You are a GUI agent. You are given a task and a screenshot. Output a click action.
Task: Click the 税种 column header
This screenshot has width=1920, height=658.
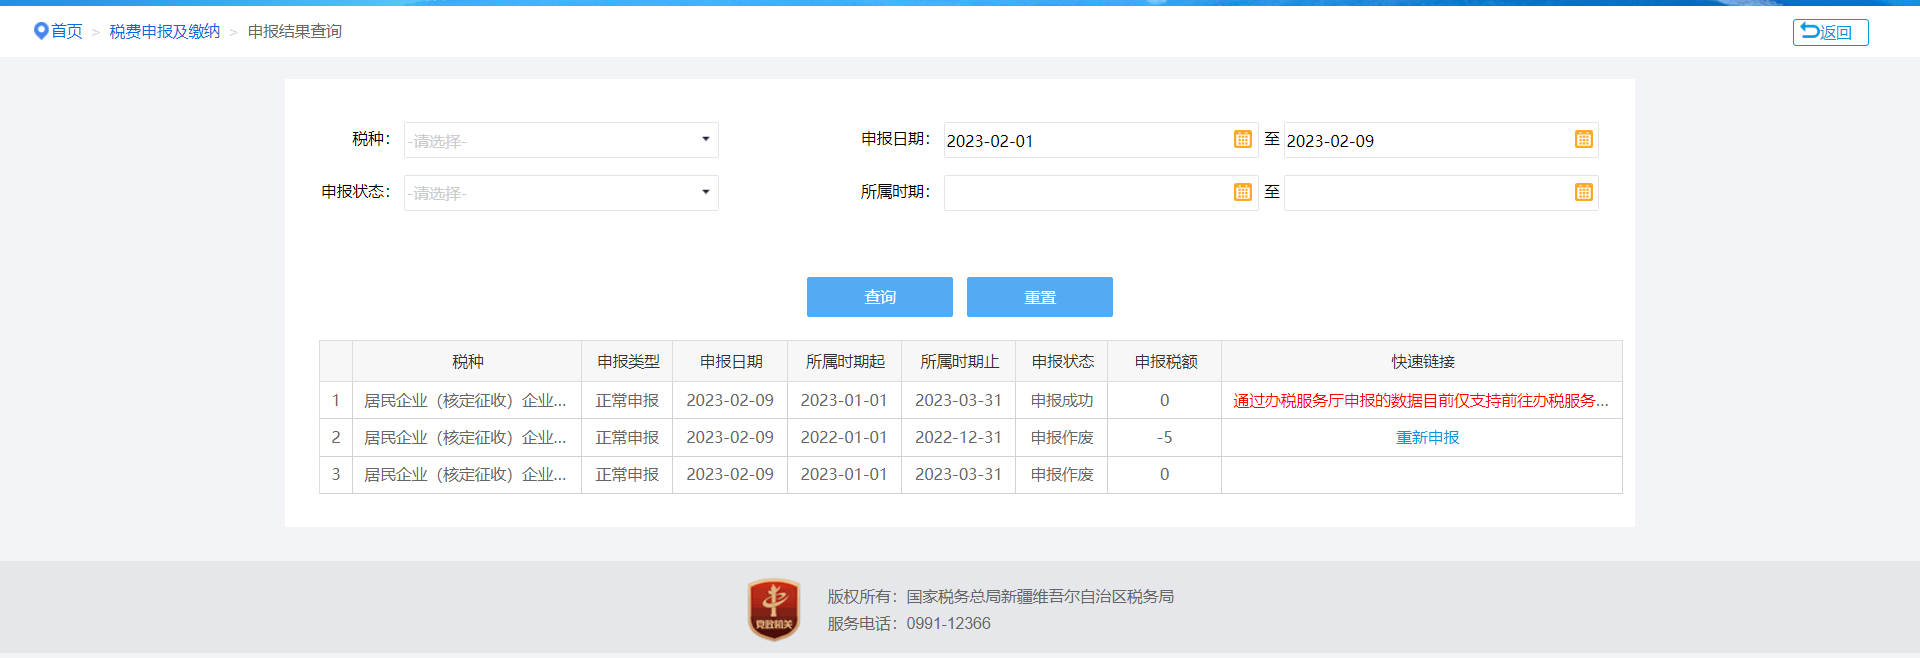click(x=467, y=361)
